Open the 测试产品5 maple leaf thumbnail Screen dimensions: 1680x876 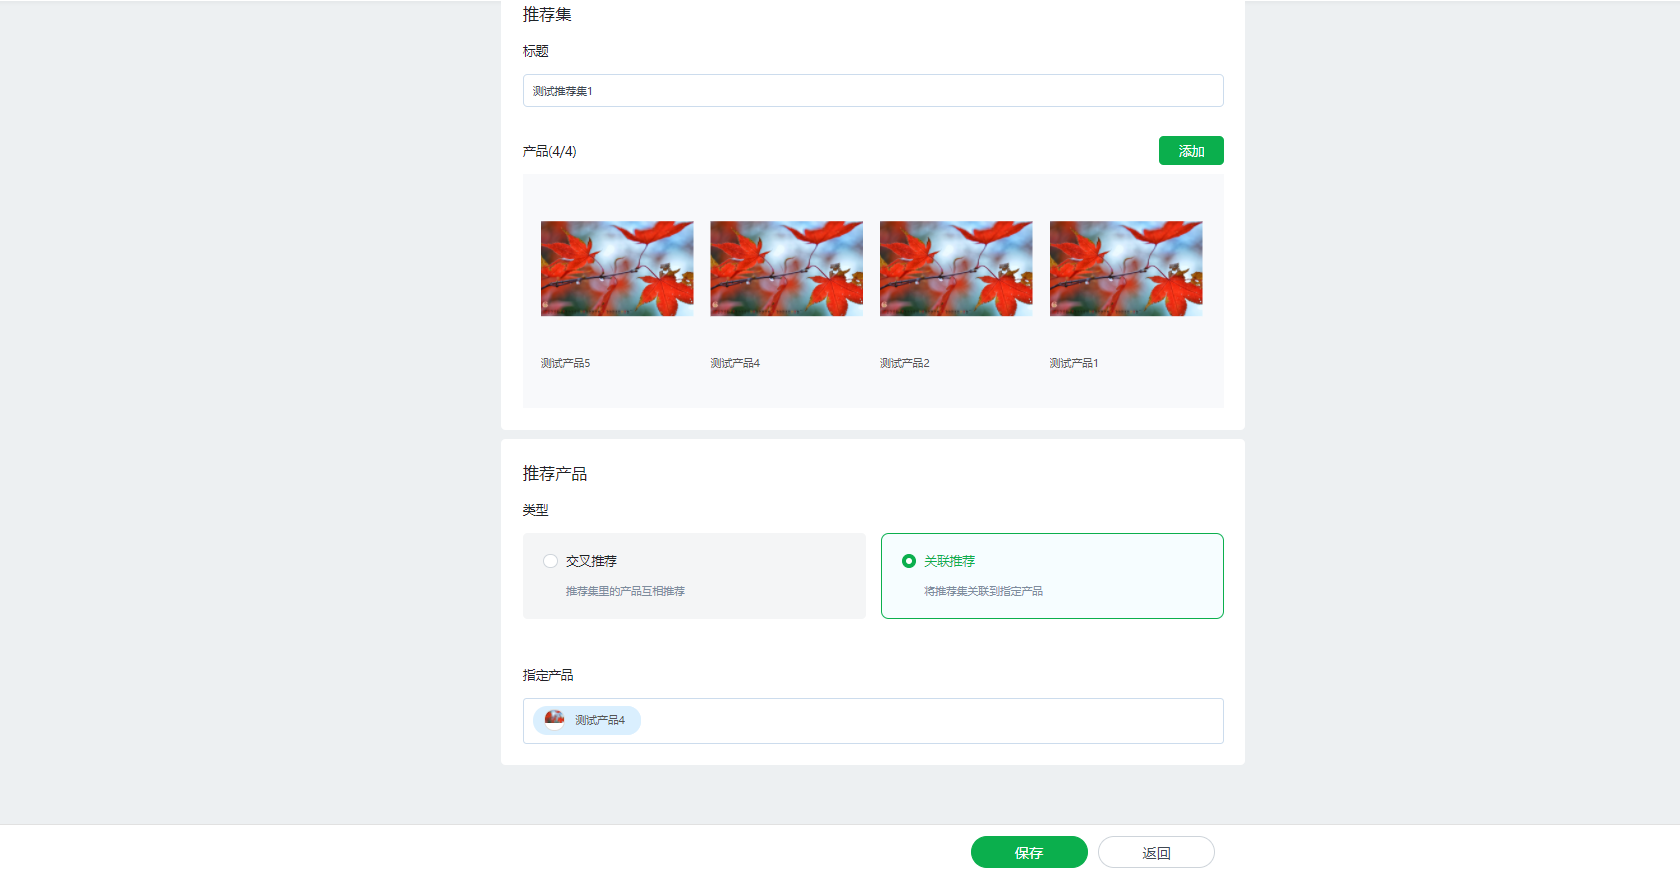[617, 269]
